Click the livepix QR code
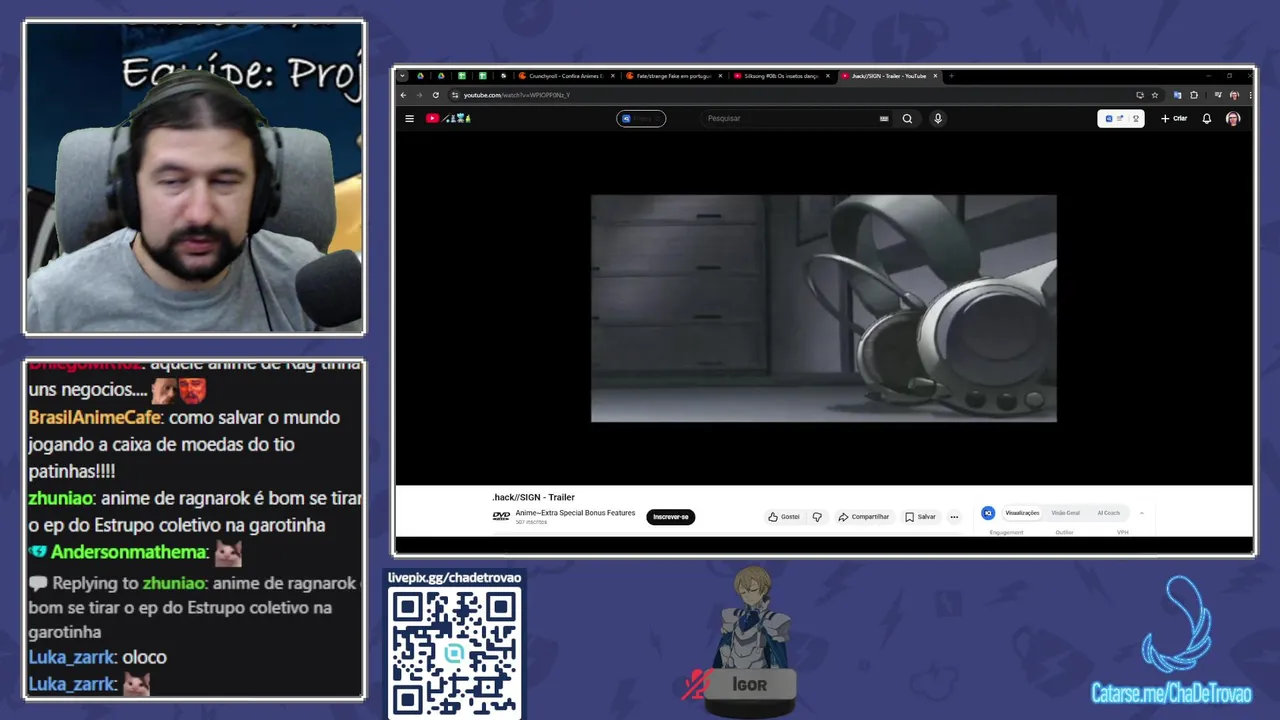Image resolution: width=1280 pixels, height=720 pixels. [x=454, y=651]
